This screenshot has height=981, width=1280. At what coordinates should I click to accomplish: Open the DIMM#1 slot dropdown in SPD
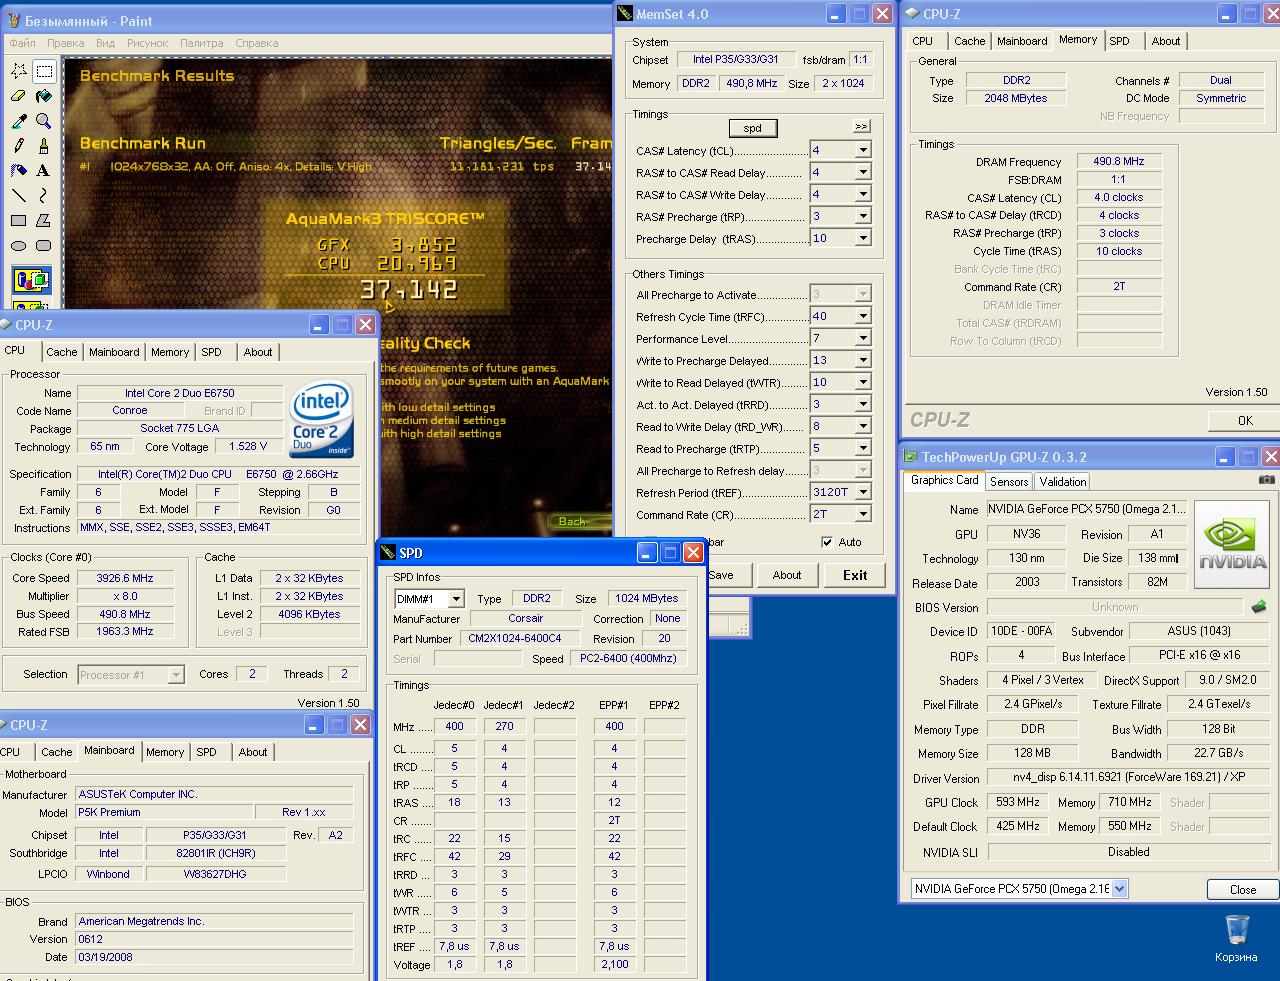point(456,599)
